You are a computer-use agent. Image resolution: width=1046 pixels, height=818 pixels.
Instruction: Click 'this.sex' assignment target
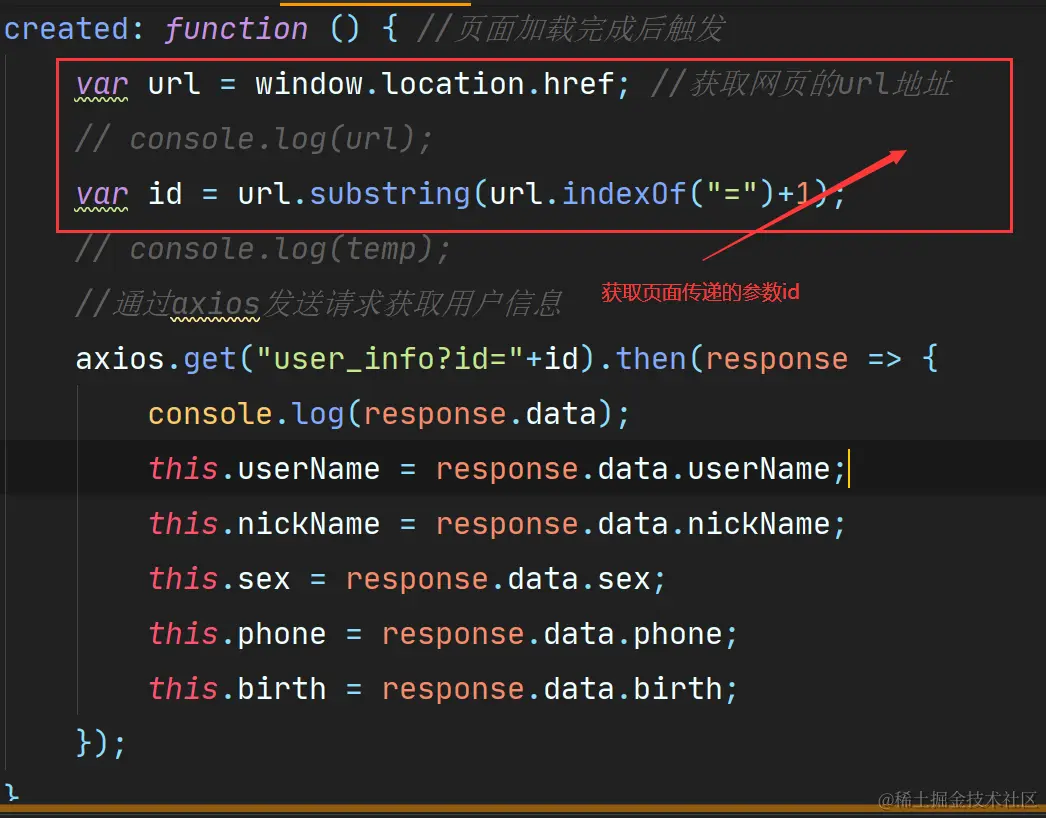point(219,578)
